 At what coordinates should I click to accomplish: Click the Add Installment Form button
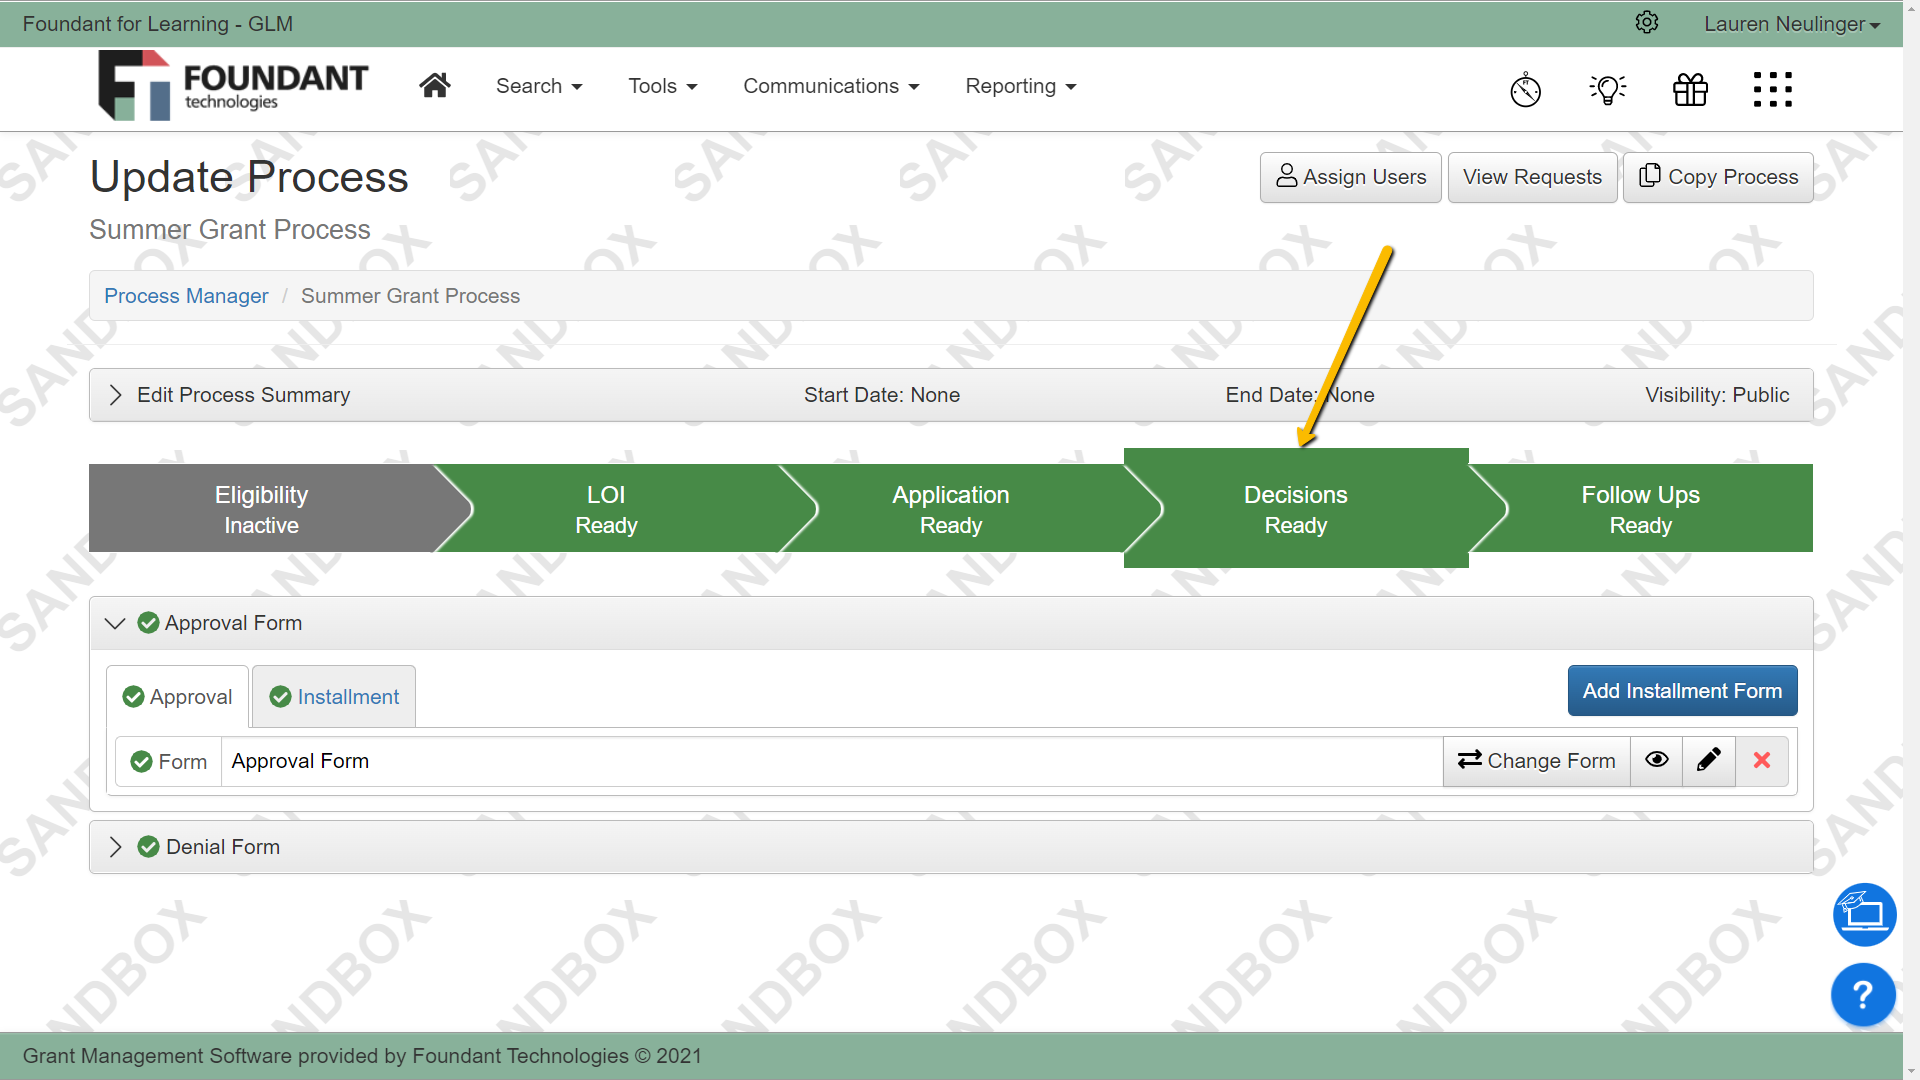pos(1682,690)
